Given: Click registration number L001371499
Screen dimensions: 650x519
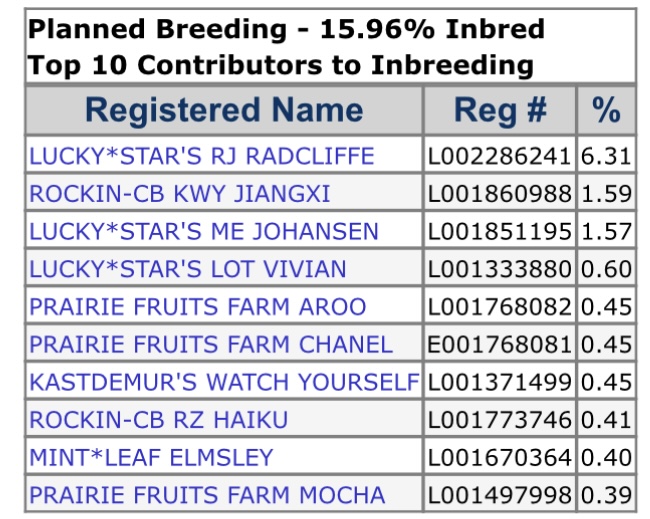Looking at the screenshot, I should pos(500,382).
